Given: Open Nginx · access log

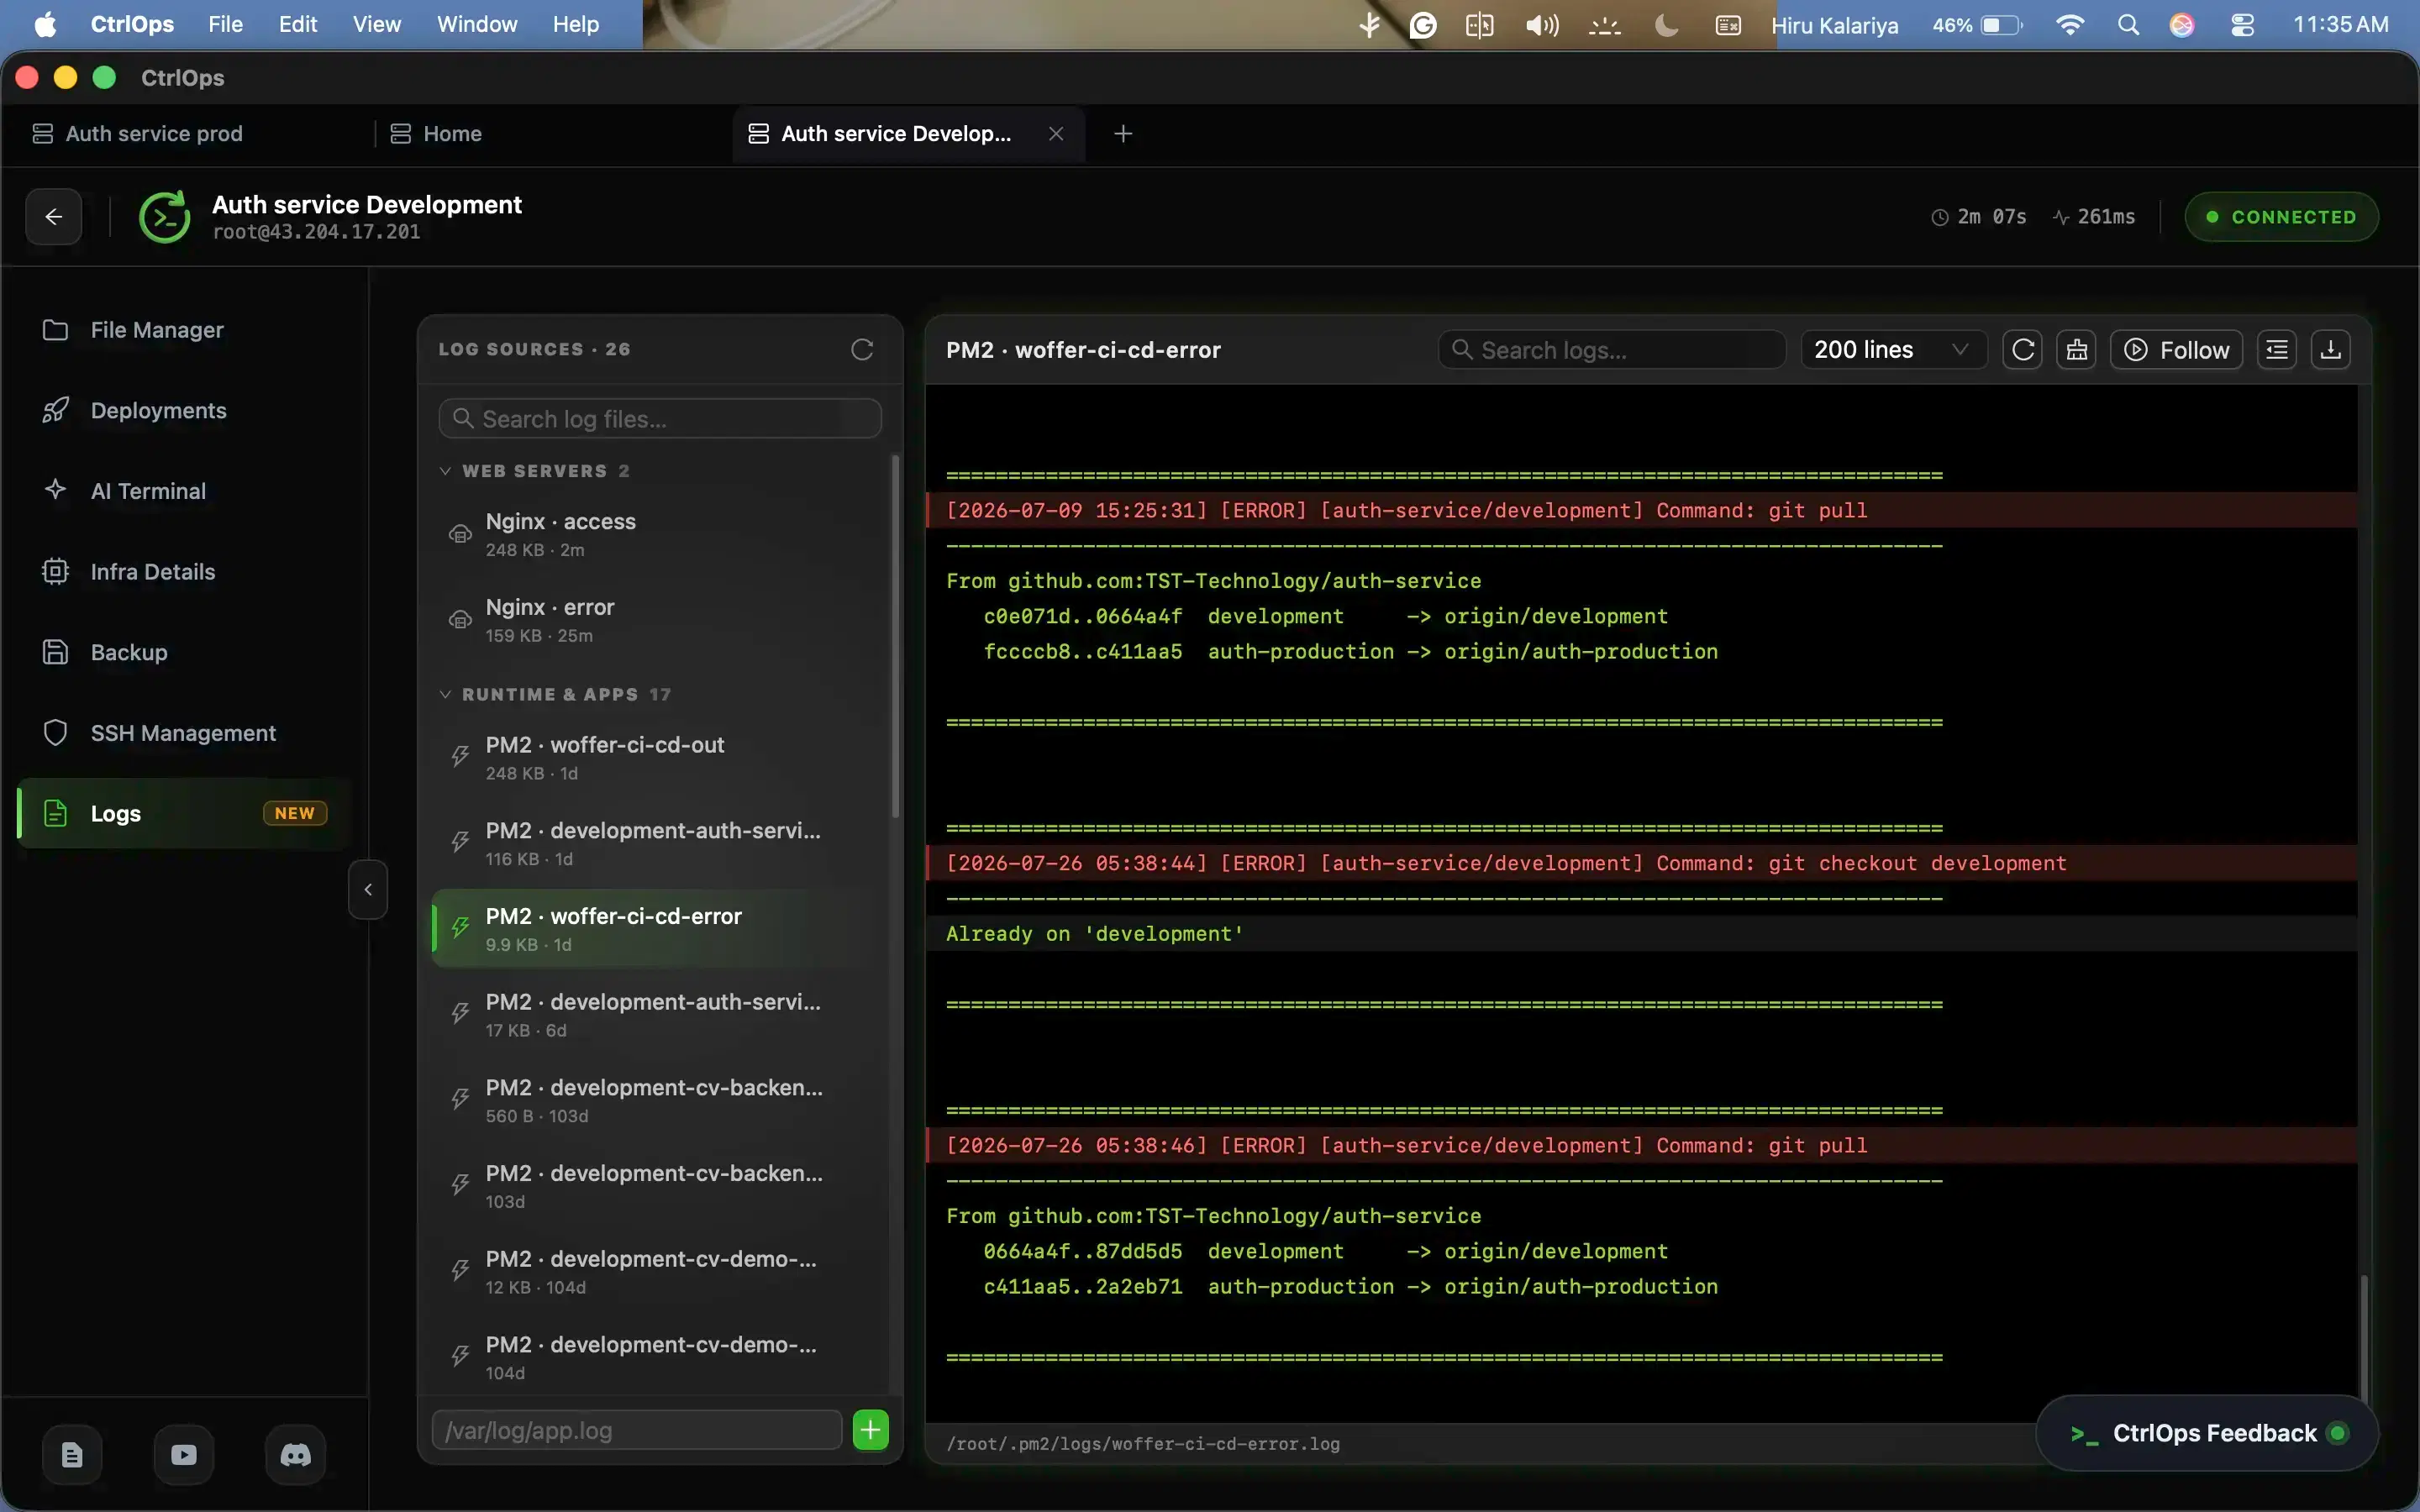Looking at the screenshot, I should (658, 534).
